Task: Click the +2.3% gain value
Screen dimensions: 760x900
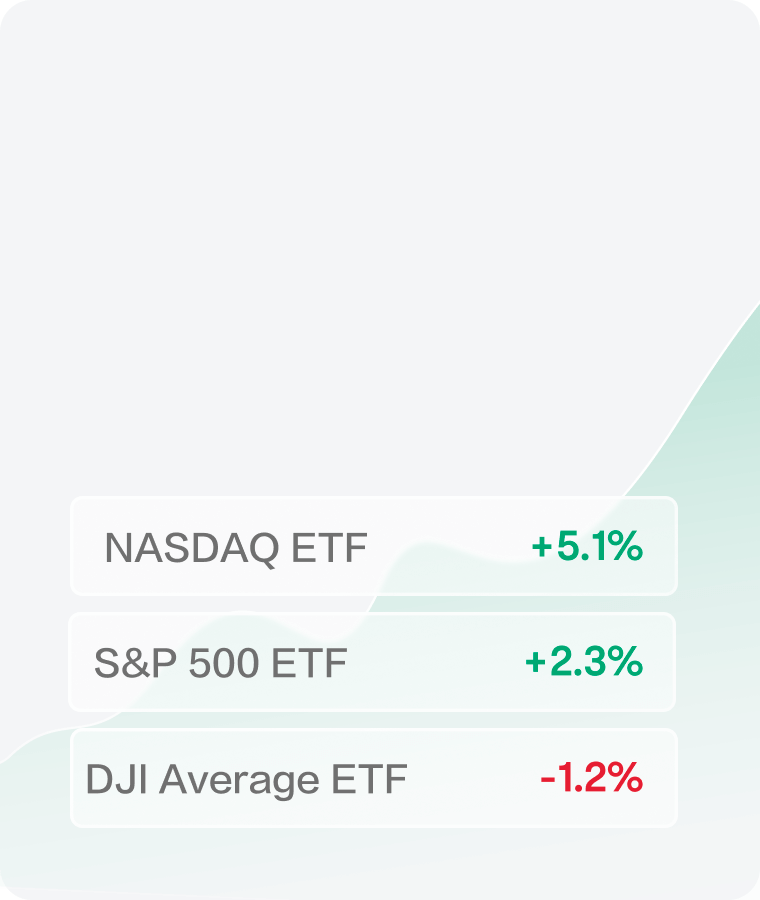Action: click(x=583, y=661)
